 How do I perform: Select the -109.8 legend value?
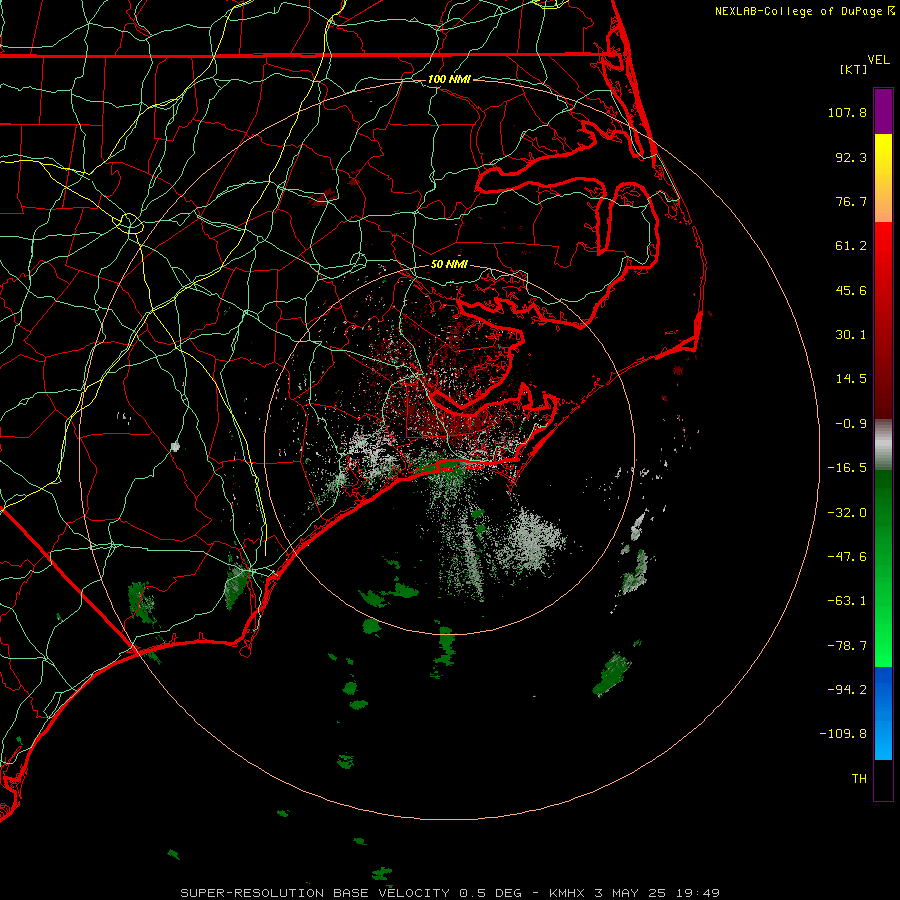tap(844, 734)
